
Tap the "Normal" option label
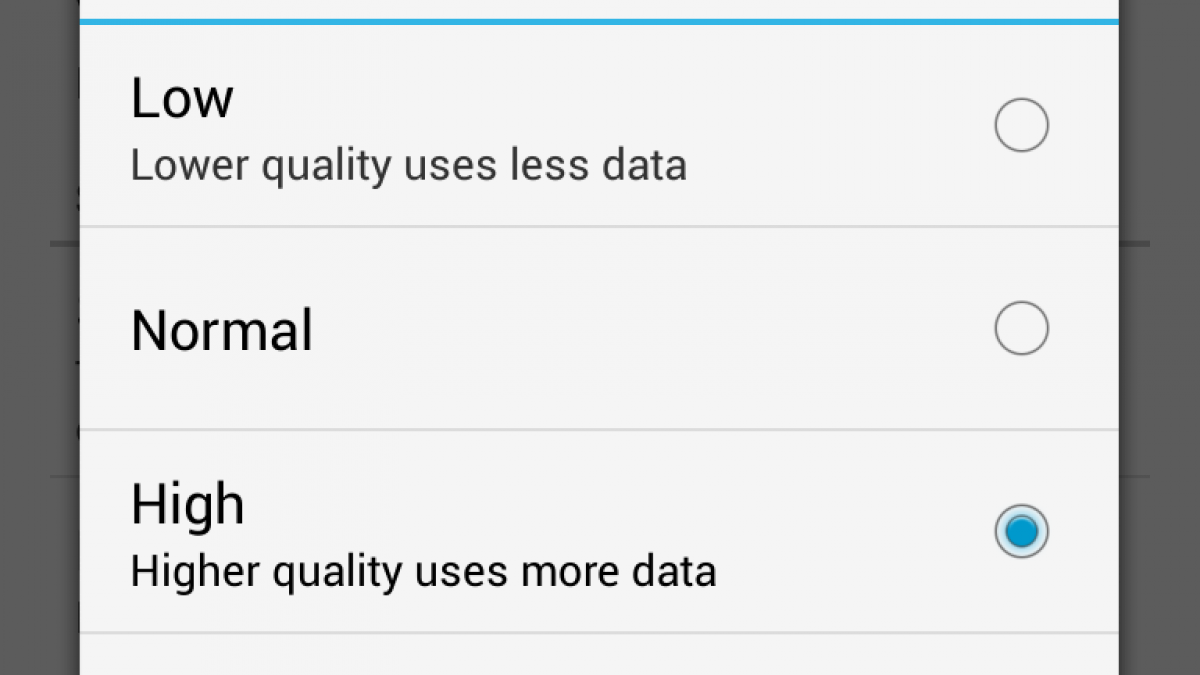pyautogui.click(x=221, y=330)
